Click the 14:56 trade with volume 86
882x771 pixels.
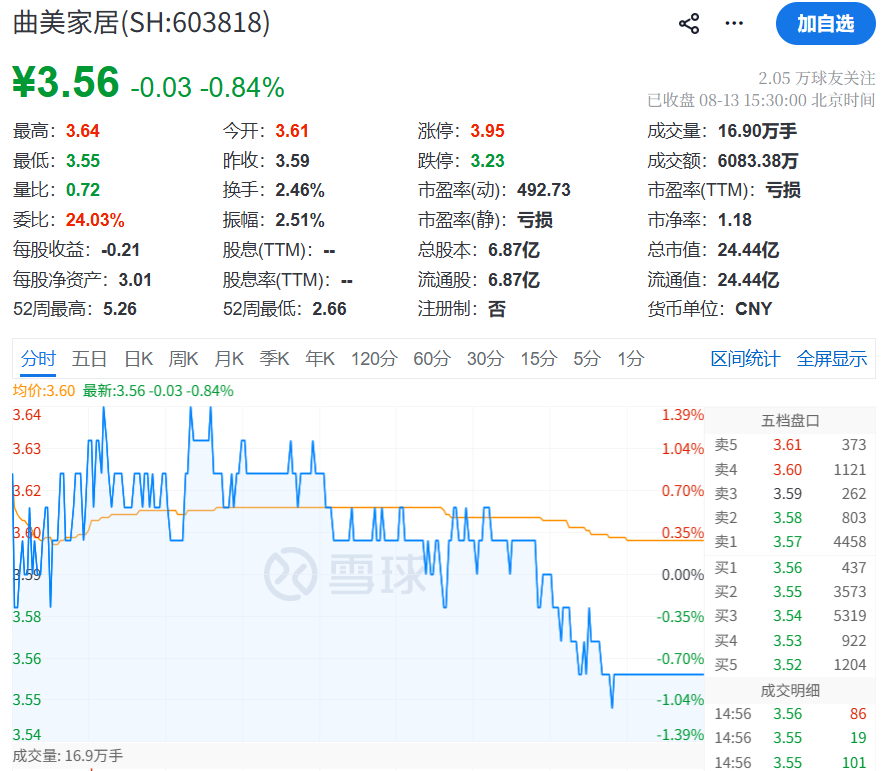pyautogui.click(x=790, y=714)
